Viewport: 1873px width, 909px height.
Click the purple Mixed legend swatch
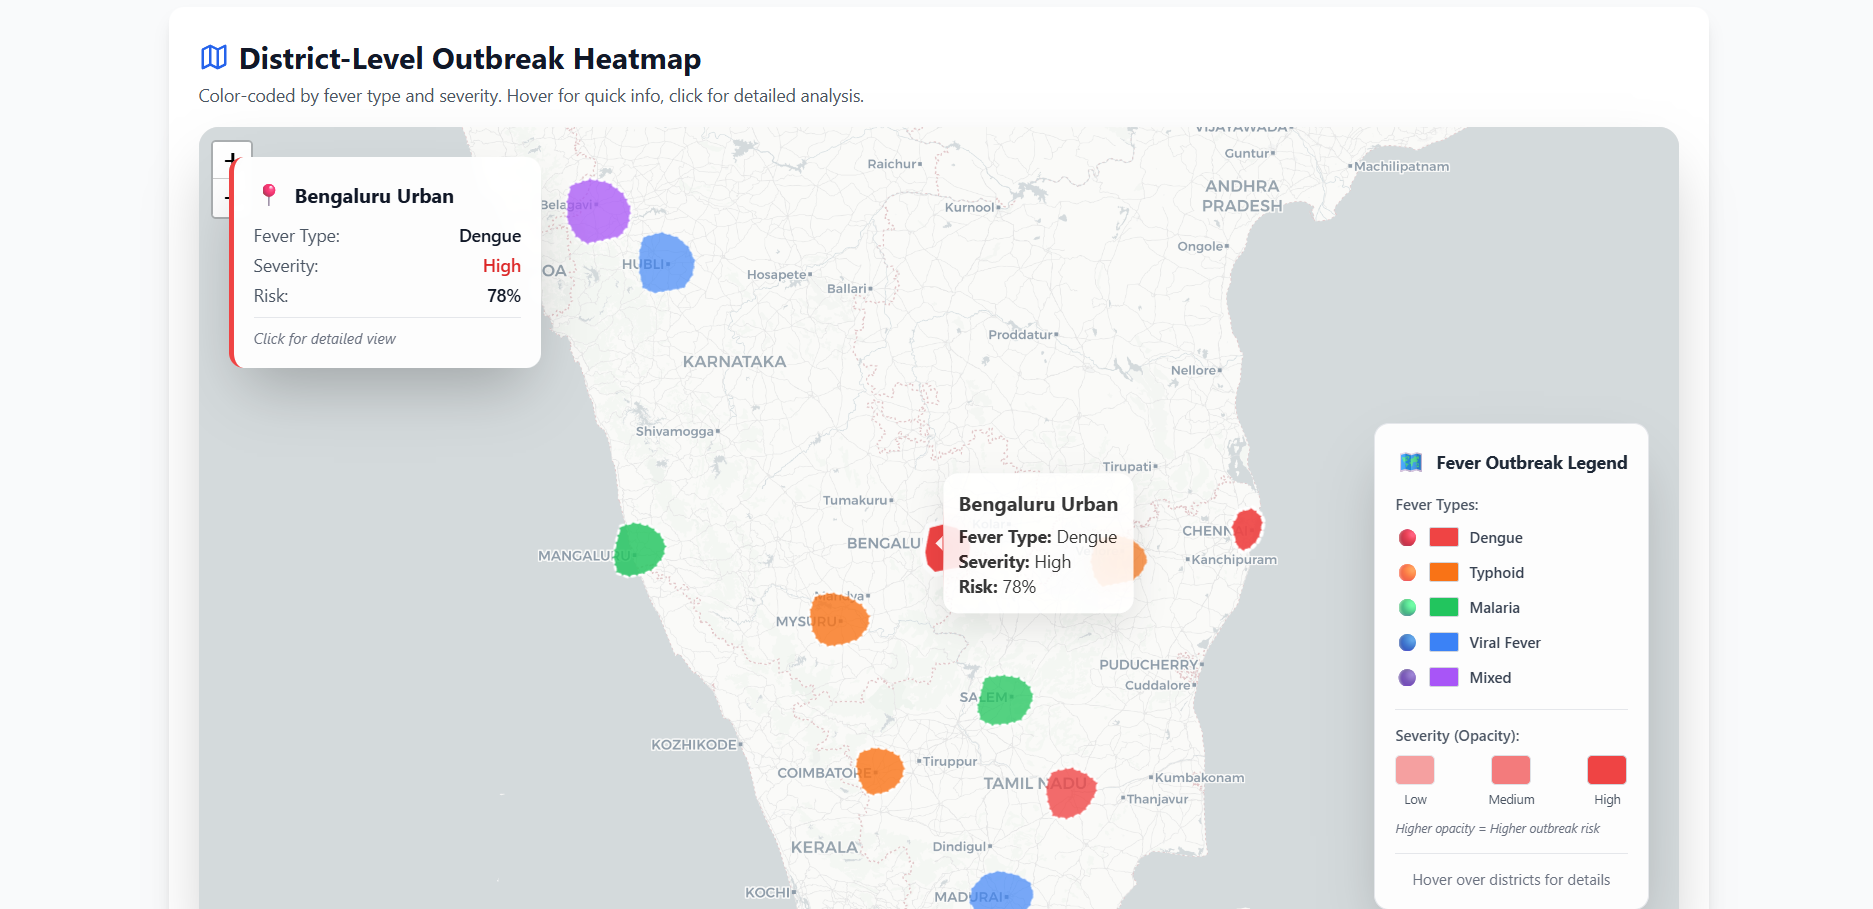[1444, 677]
